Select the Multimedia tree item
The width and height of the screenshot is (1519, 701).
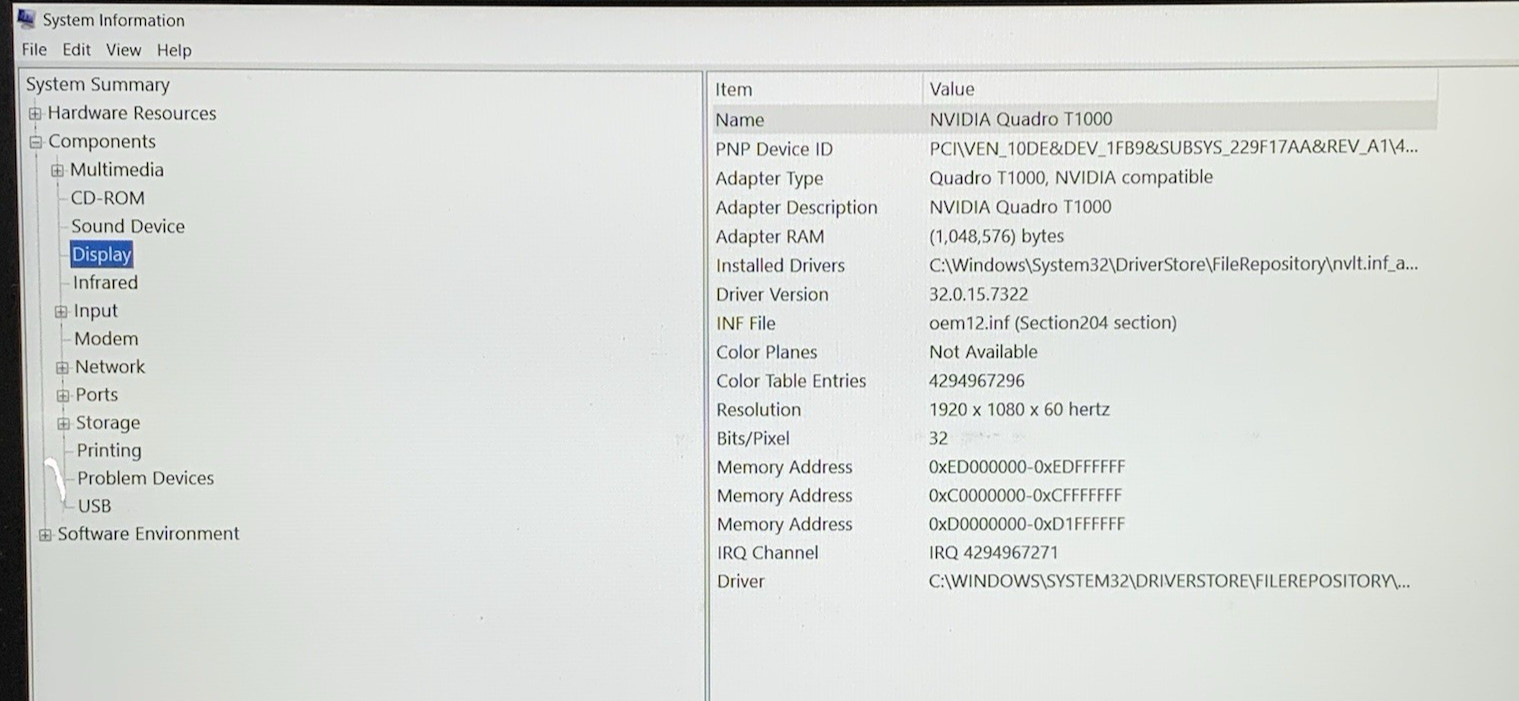117,169
